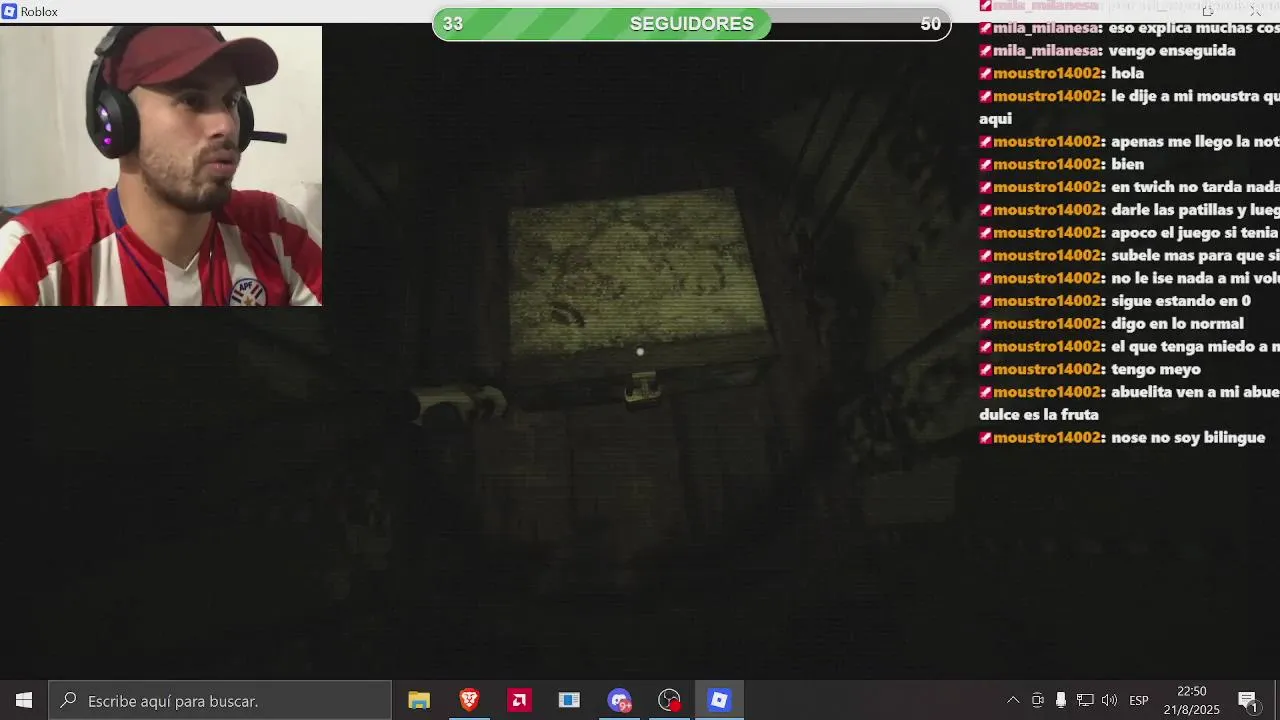Open network settings from the tray
The height and width of the screenshot is (720, 1280).
point(1085,700)
